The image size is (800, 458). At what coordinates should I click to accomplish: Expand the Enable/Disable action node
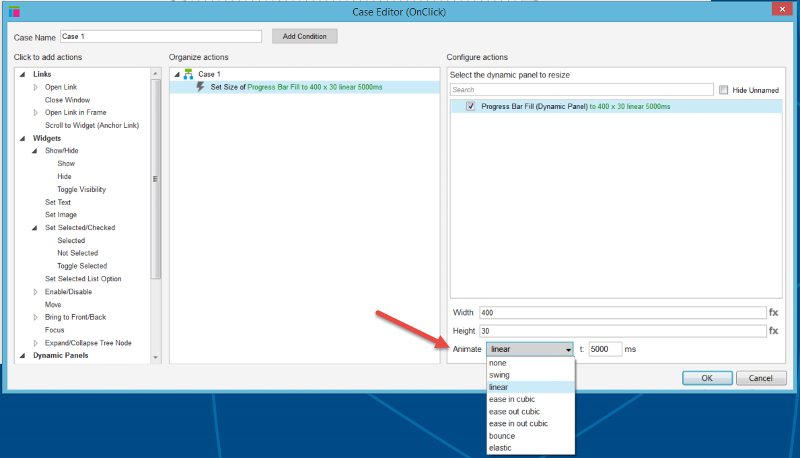point(36,291)
